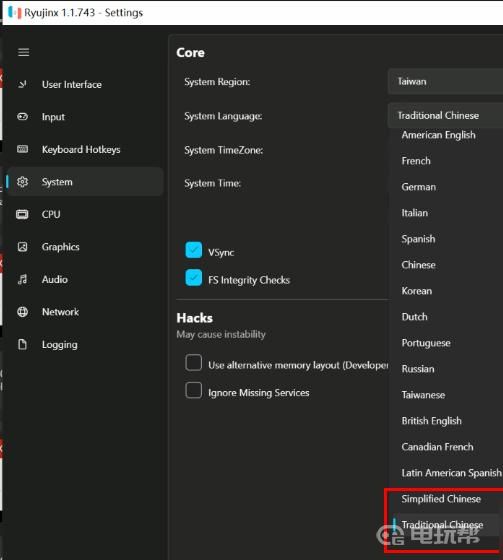The height and width of the screenshot is (560, 503).
Task: Choose Latin American Spanish option
Action: 451,473
